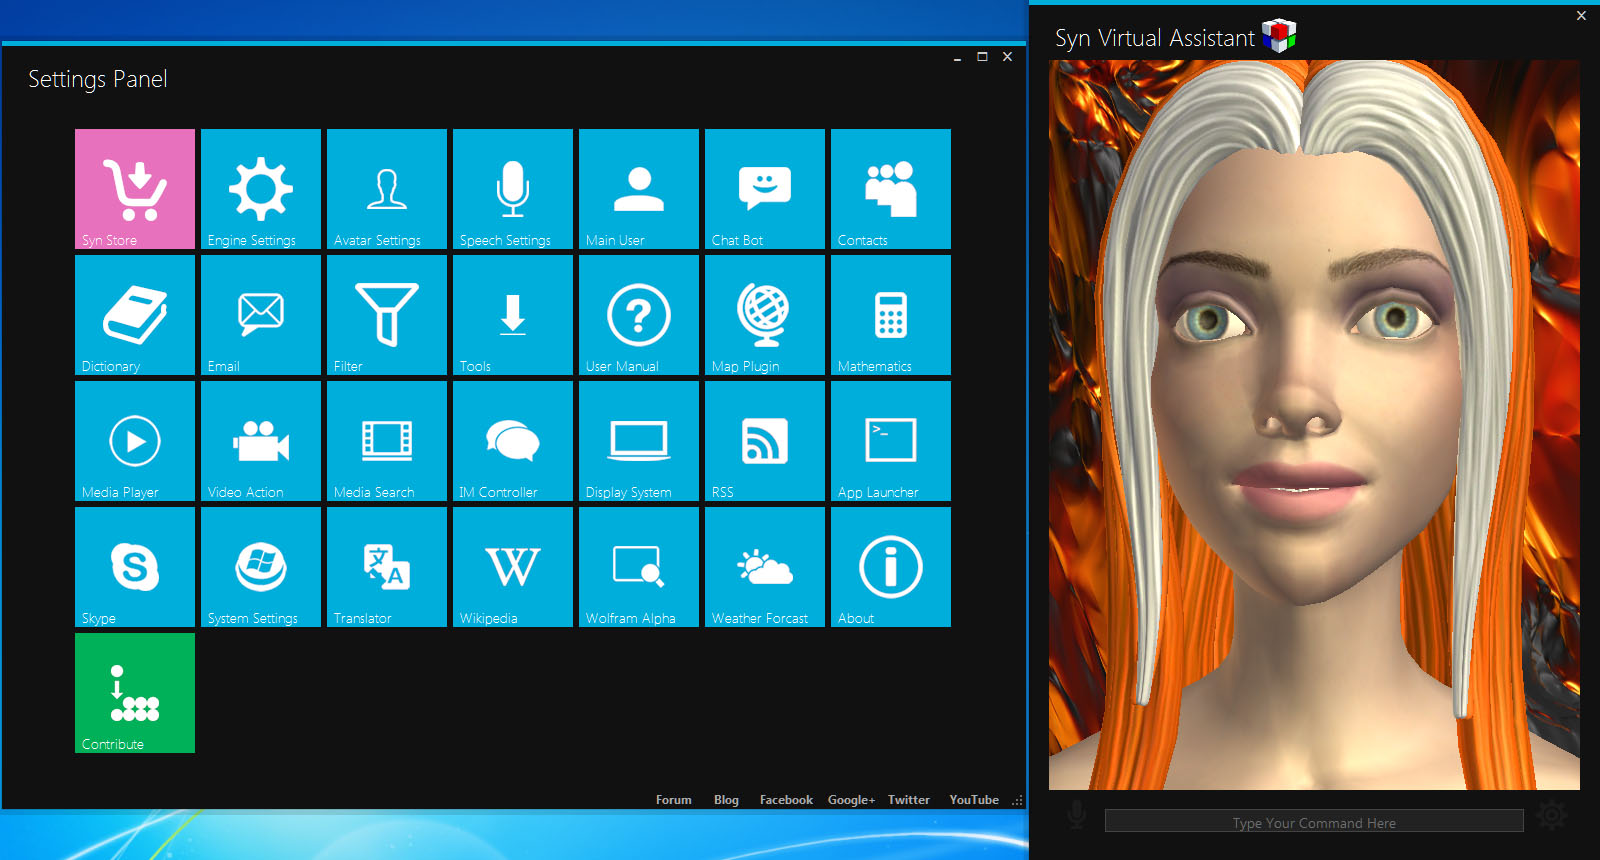
Task: Click the 3D avatar face view
Action: click(x=1314, y=425)
